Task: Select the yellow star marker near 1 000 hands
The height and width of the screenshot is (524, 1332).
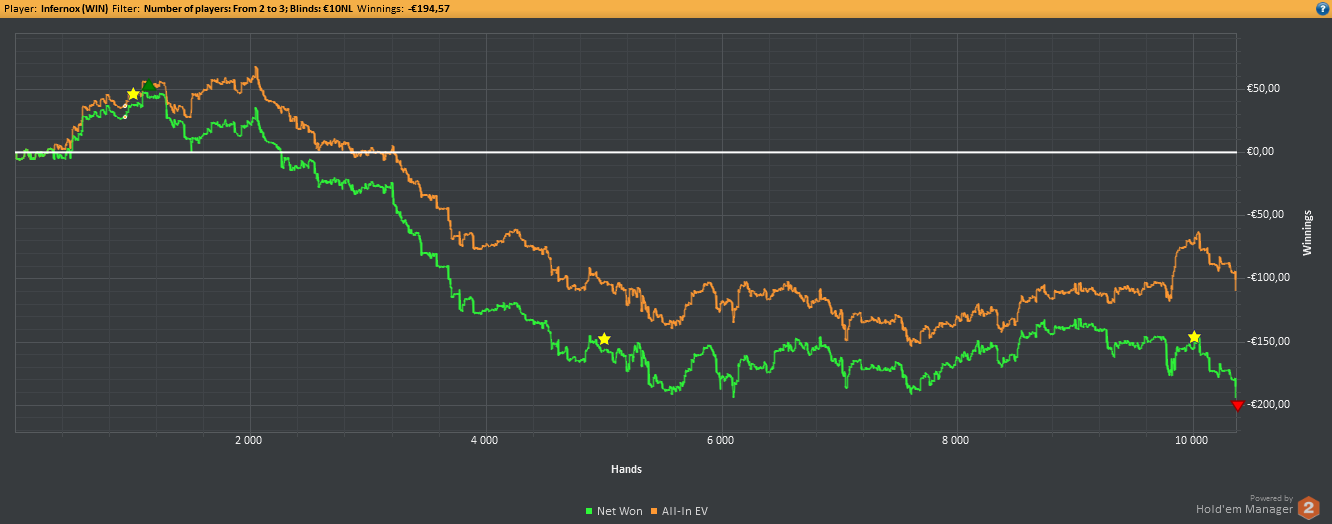Action: 133,94
